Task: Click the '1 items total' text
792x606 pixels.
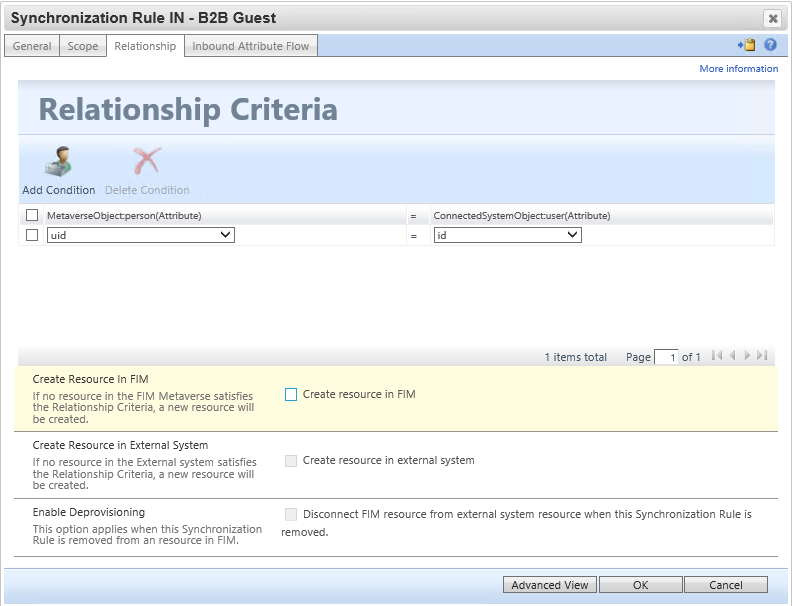Action: 575,357
